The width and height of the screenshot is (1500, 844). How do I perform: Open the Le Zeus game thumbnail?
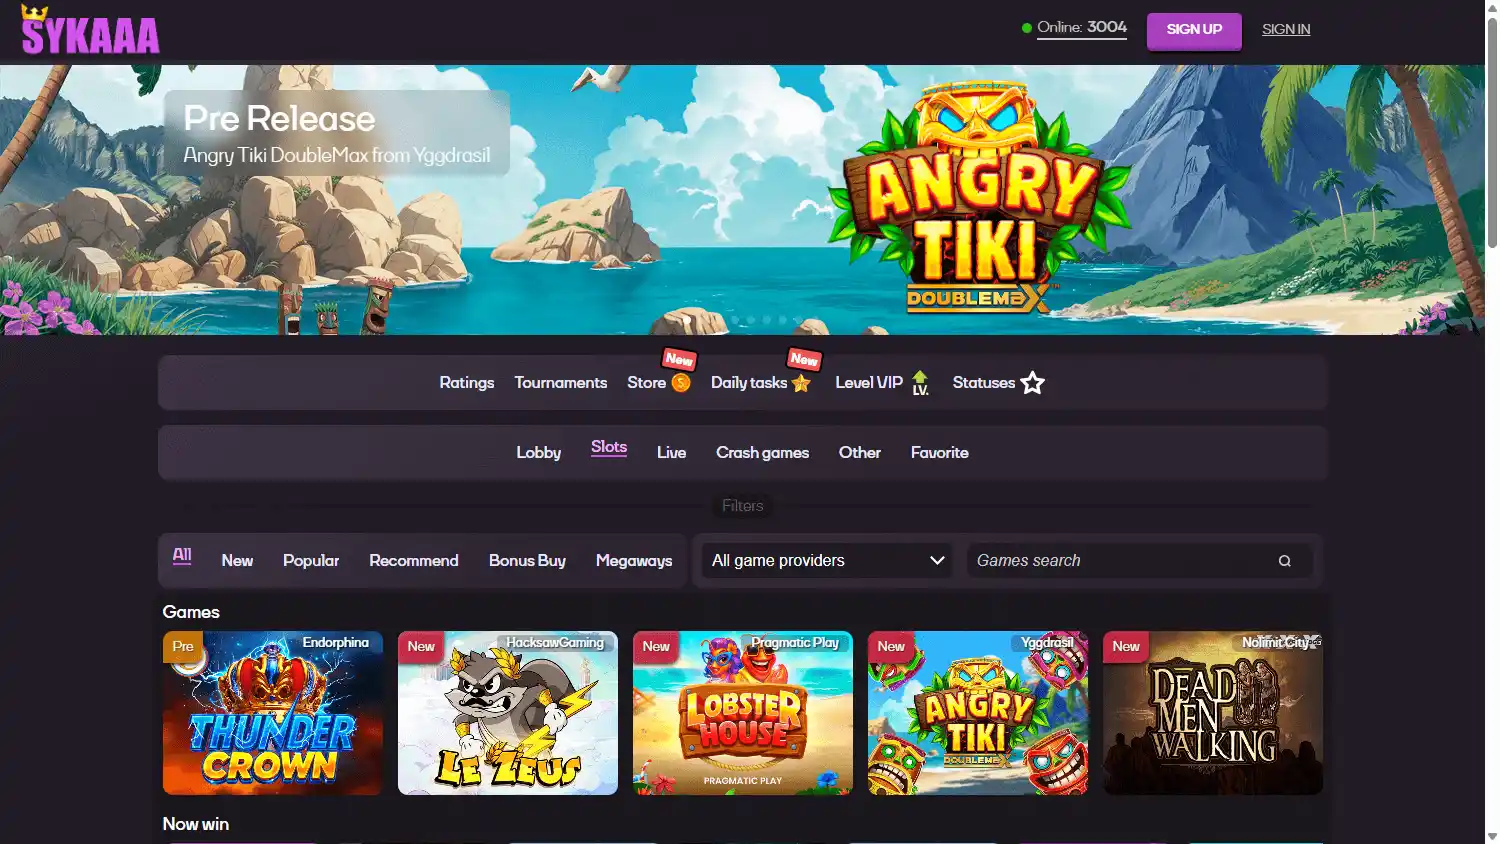tap(508, 713)
